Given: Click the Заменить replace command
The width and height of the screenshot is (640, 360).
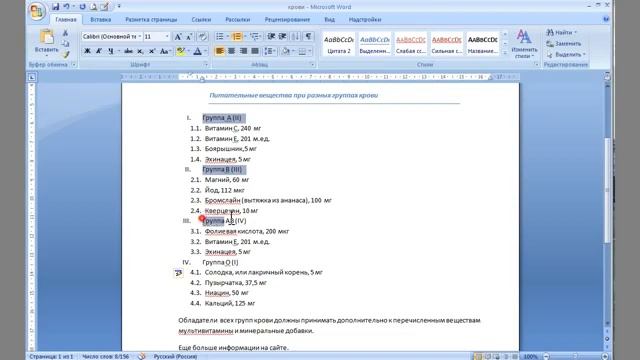Looking at the screenshot, I should coord(563,43).
